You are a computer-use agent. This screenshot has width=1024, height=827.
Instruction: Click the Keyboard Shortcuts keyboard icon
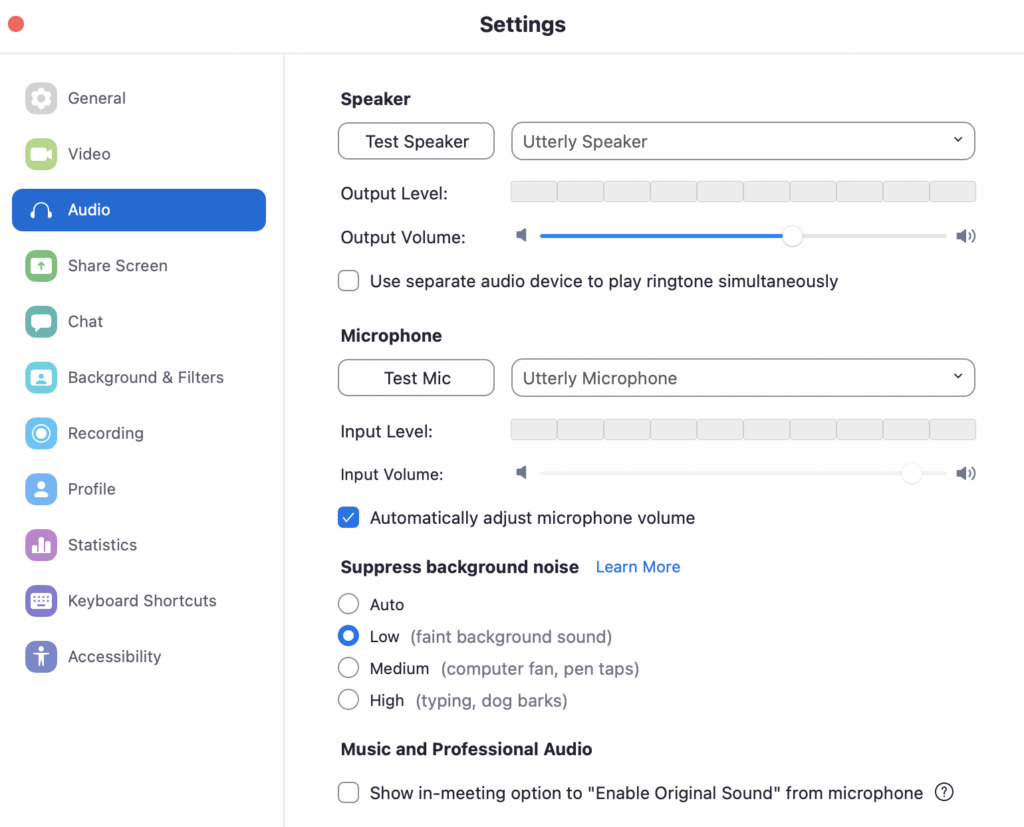(41, 601)
